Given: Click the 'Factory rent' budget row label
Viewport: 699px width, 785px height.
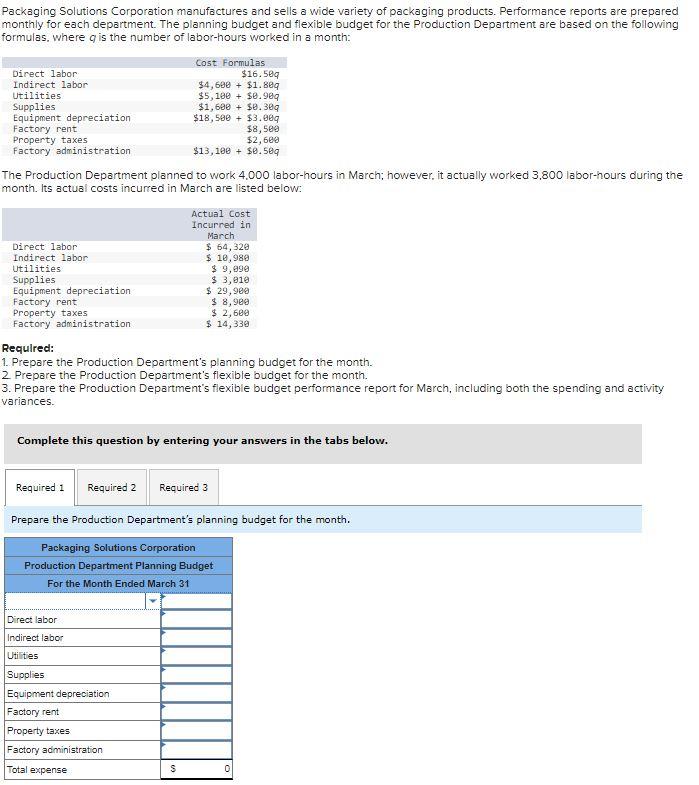Looking at the screenshot, I should (x=33, y=712).
